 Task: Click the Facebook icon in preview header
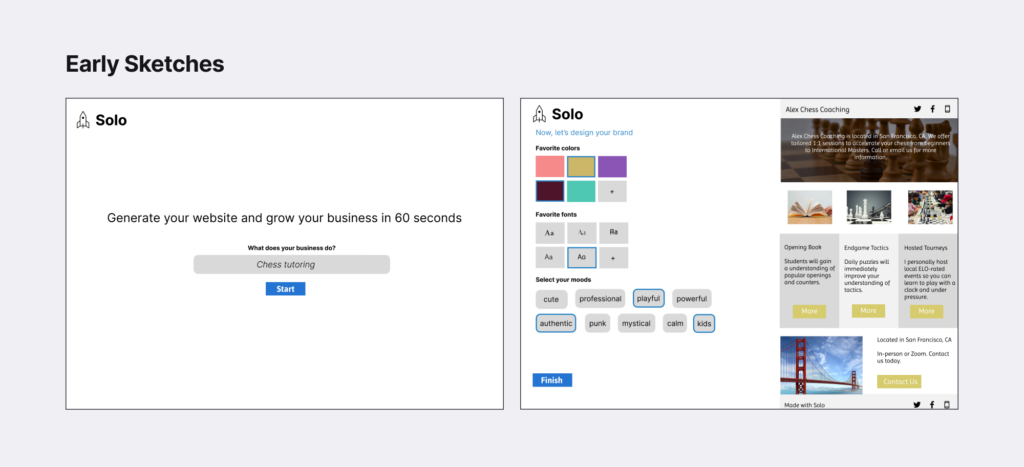pos(932,109)
